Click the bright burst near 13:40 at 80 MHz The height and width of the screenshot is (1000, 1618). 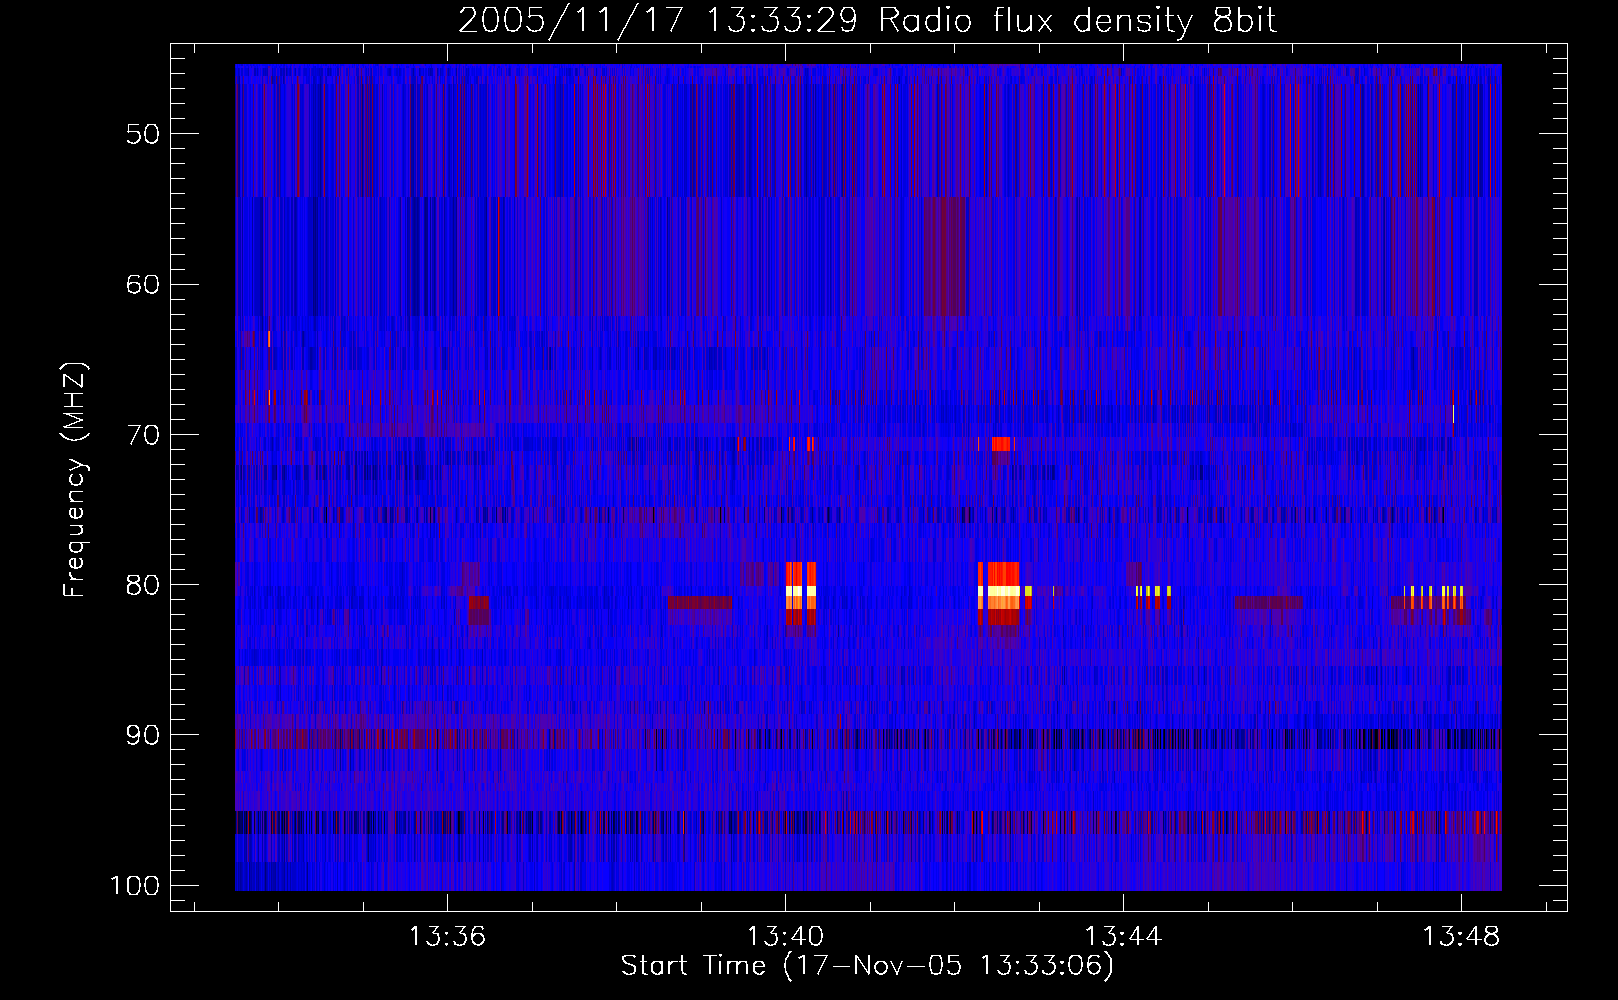[800, 592]
